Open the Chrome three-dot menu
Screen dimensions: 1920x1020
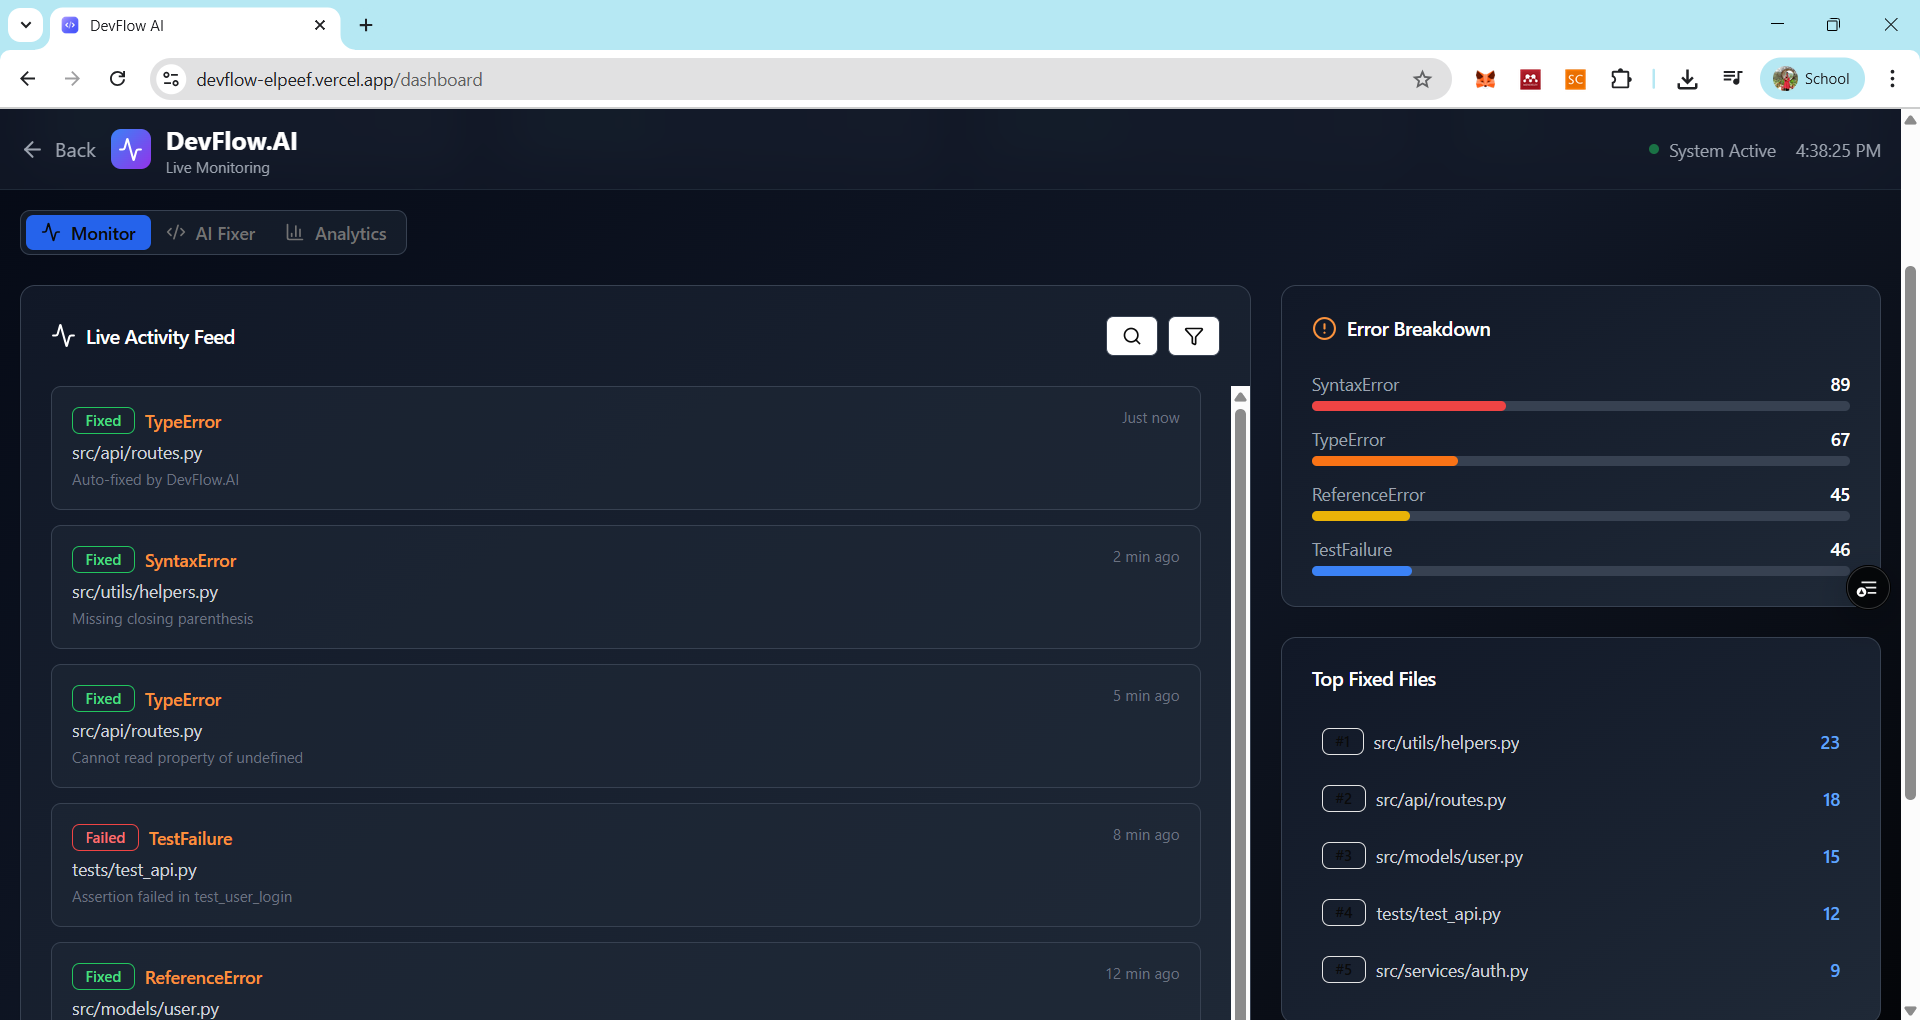(1892, 79)
